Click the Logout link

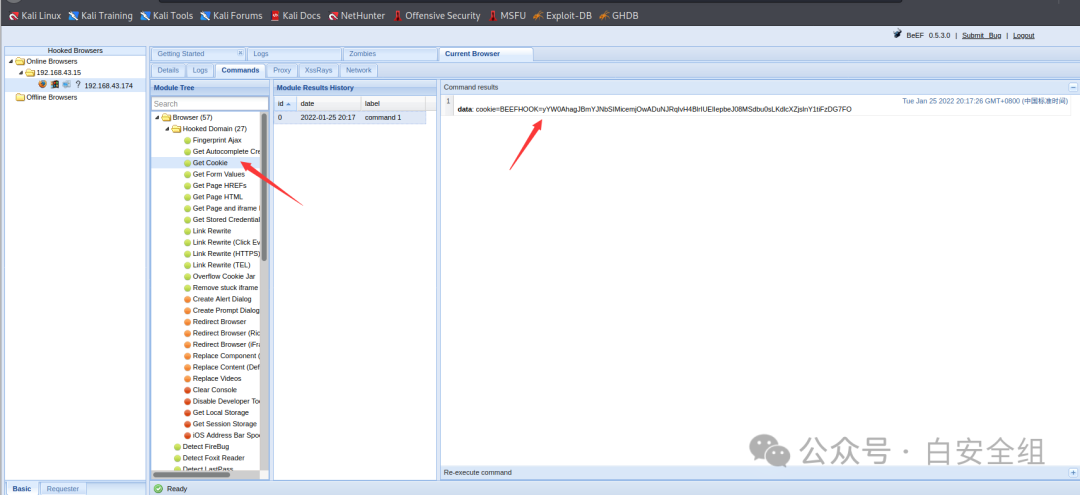pyautogui.click(x=1024, y=35)
